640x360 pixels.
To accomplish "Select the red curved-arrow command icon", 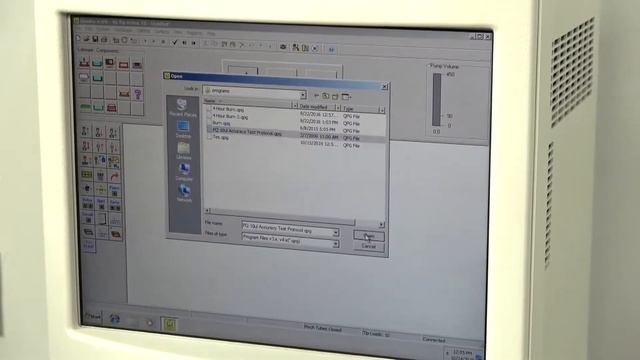I will 114,176.
